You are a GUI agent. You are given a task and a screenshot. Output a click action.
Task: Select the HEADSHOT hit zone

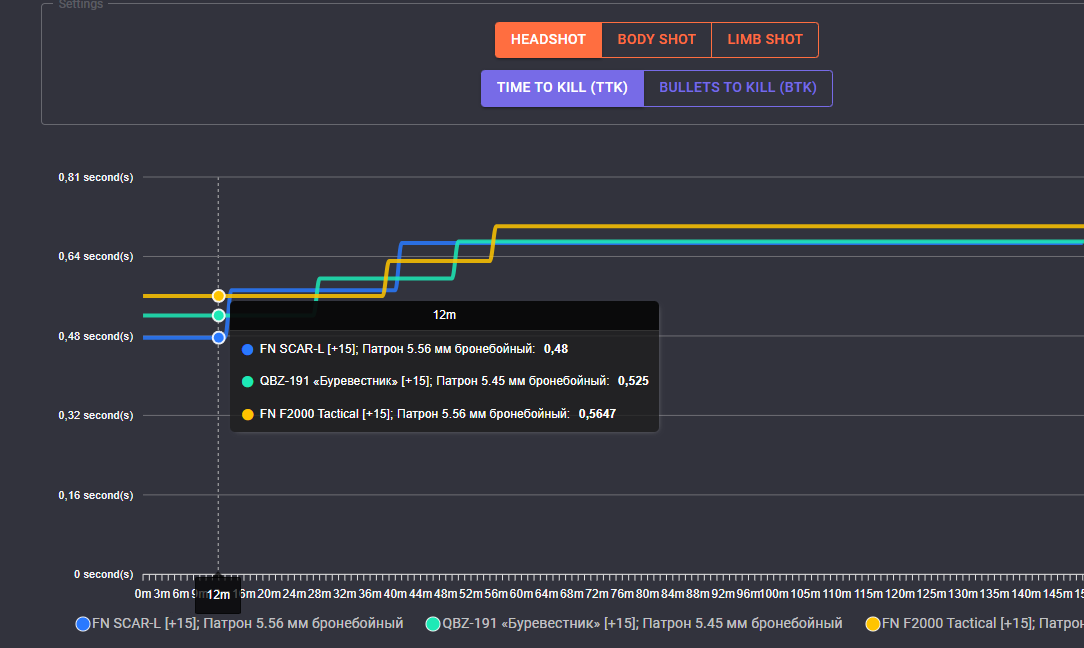coord(548,39)
